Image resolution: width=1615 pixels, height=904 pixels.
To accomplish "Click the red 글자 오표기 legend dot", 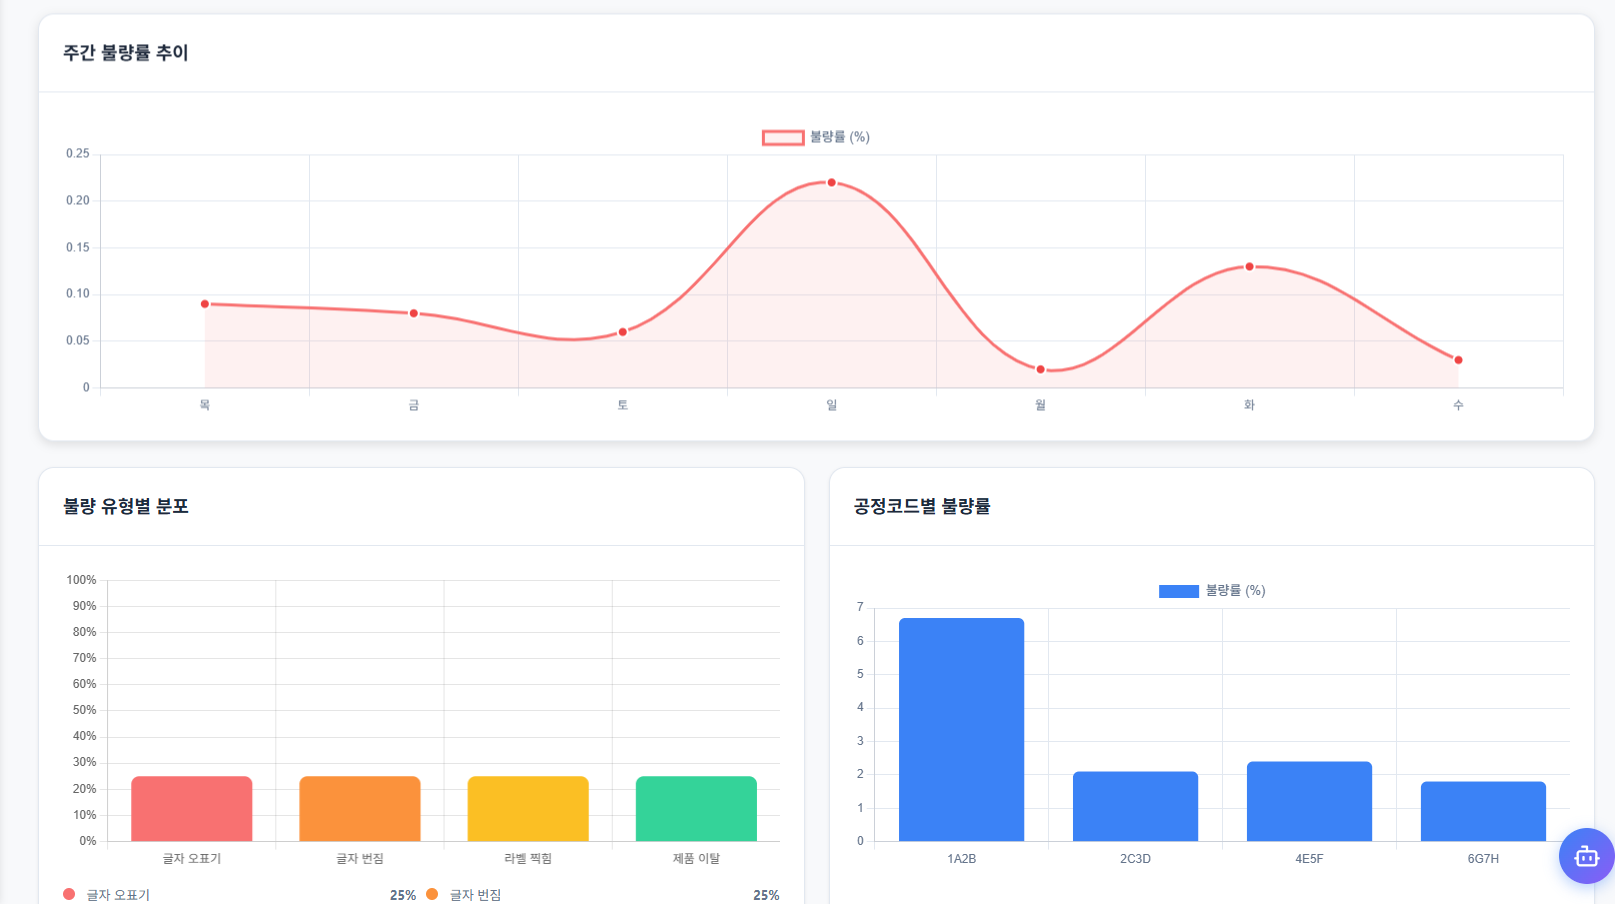I will point(69,894).
